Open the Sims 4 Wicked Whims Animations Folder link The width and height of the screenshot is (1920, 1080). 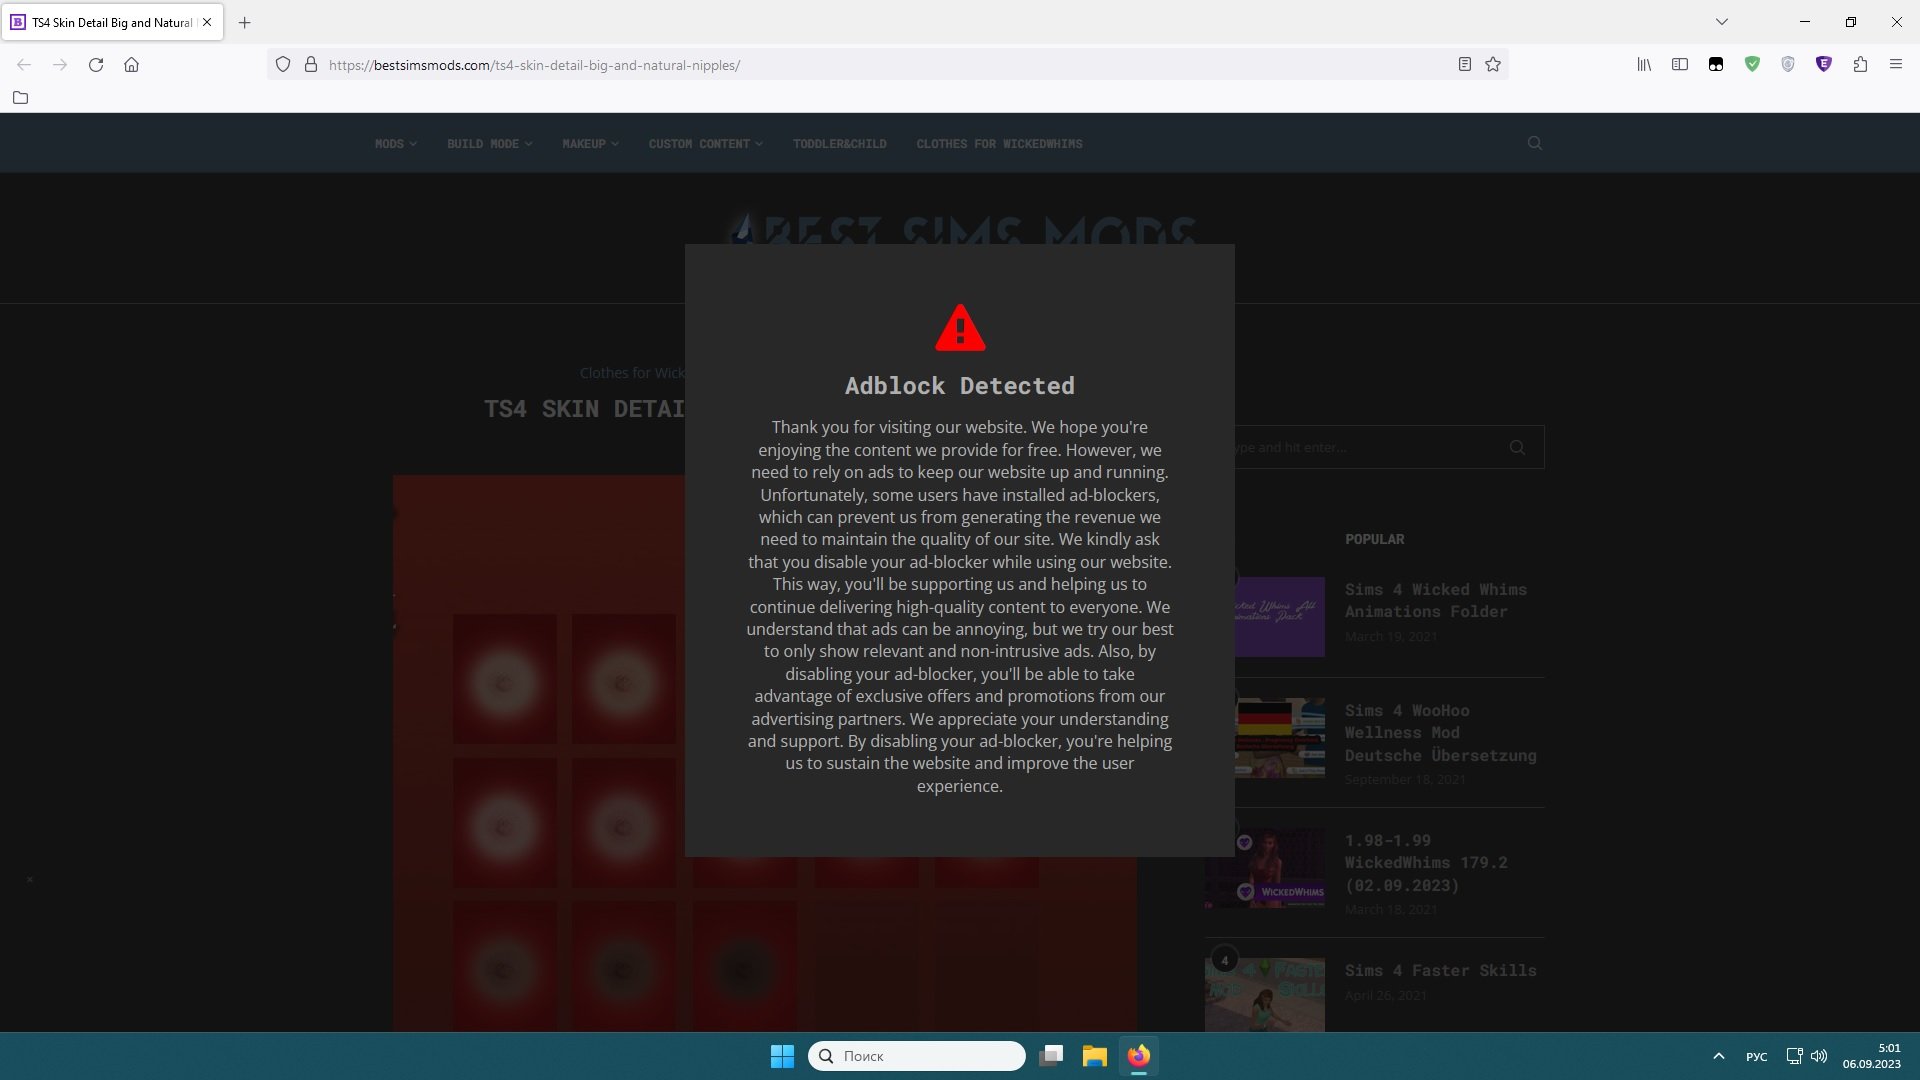click(1434, 600)
